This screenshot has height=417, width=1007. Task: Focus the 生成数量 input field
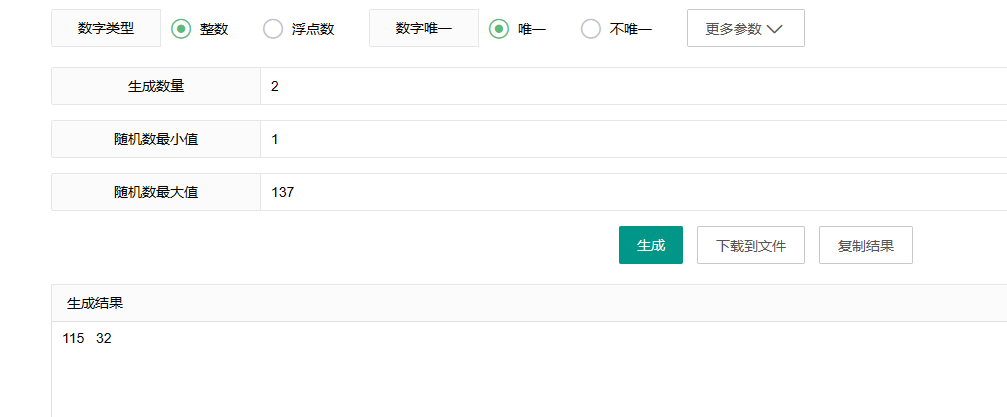[633, 86]
